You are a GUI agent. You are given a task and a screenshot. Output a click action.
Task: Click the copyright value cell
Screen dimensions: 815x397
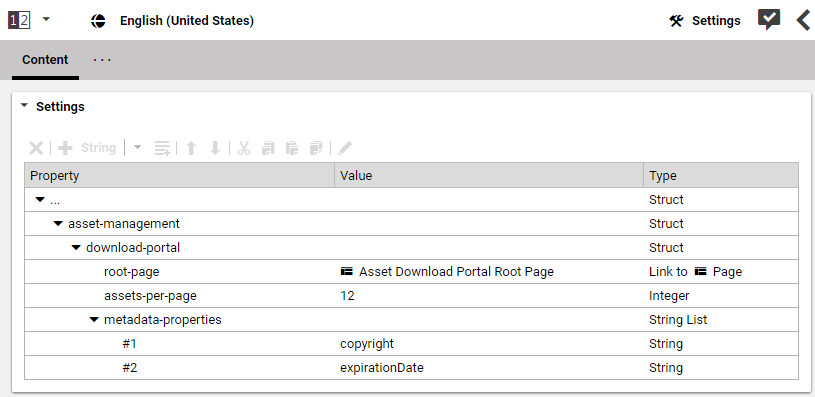pyautogui.click(x=489, y=343)
